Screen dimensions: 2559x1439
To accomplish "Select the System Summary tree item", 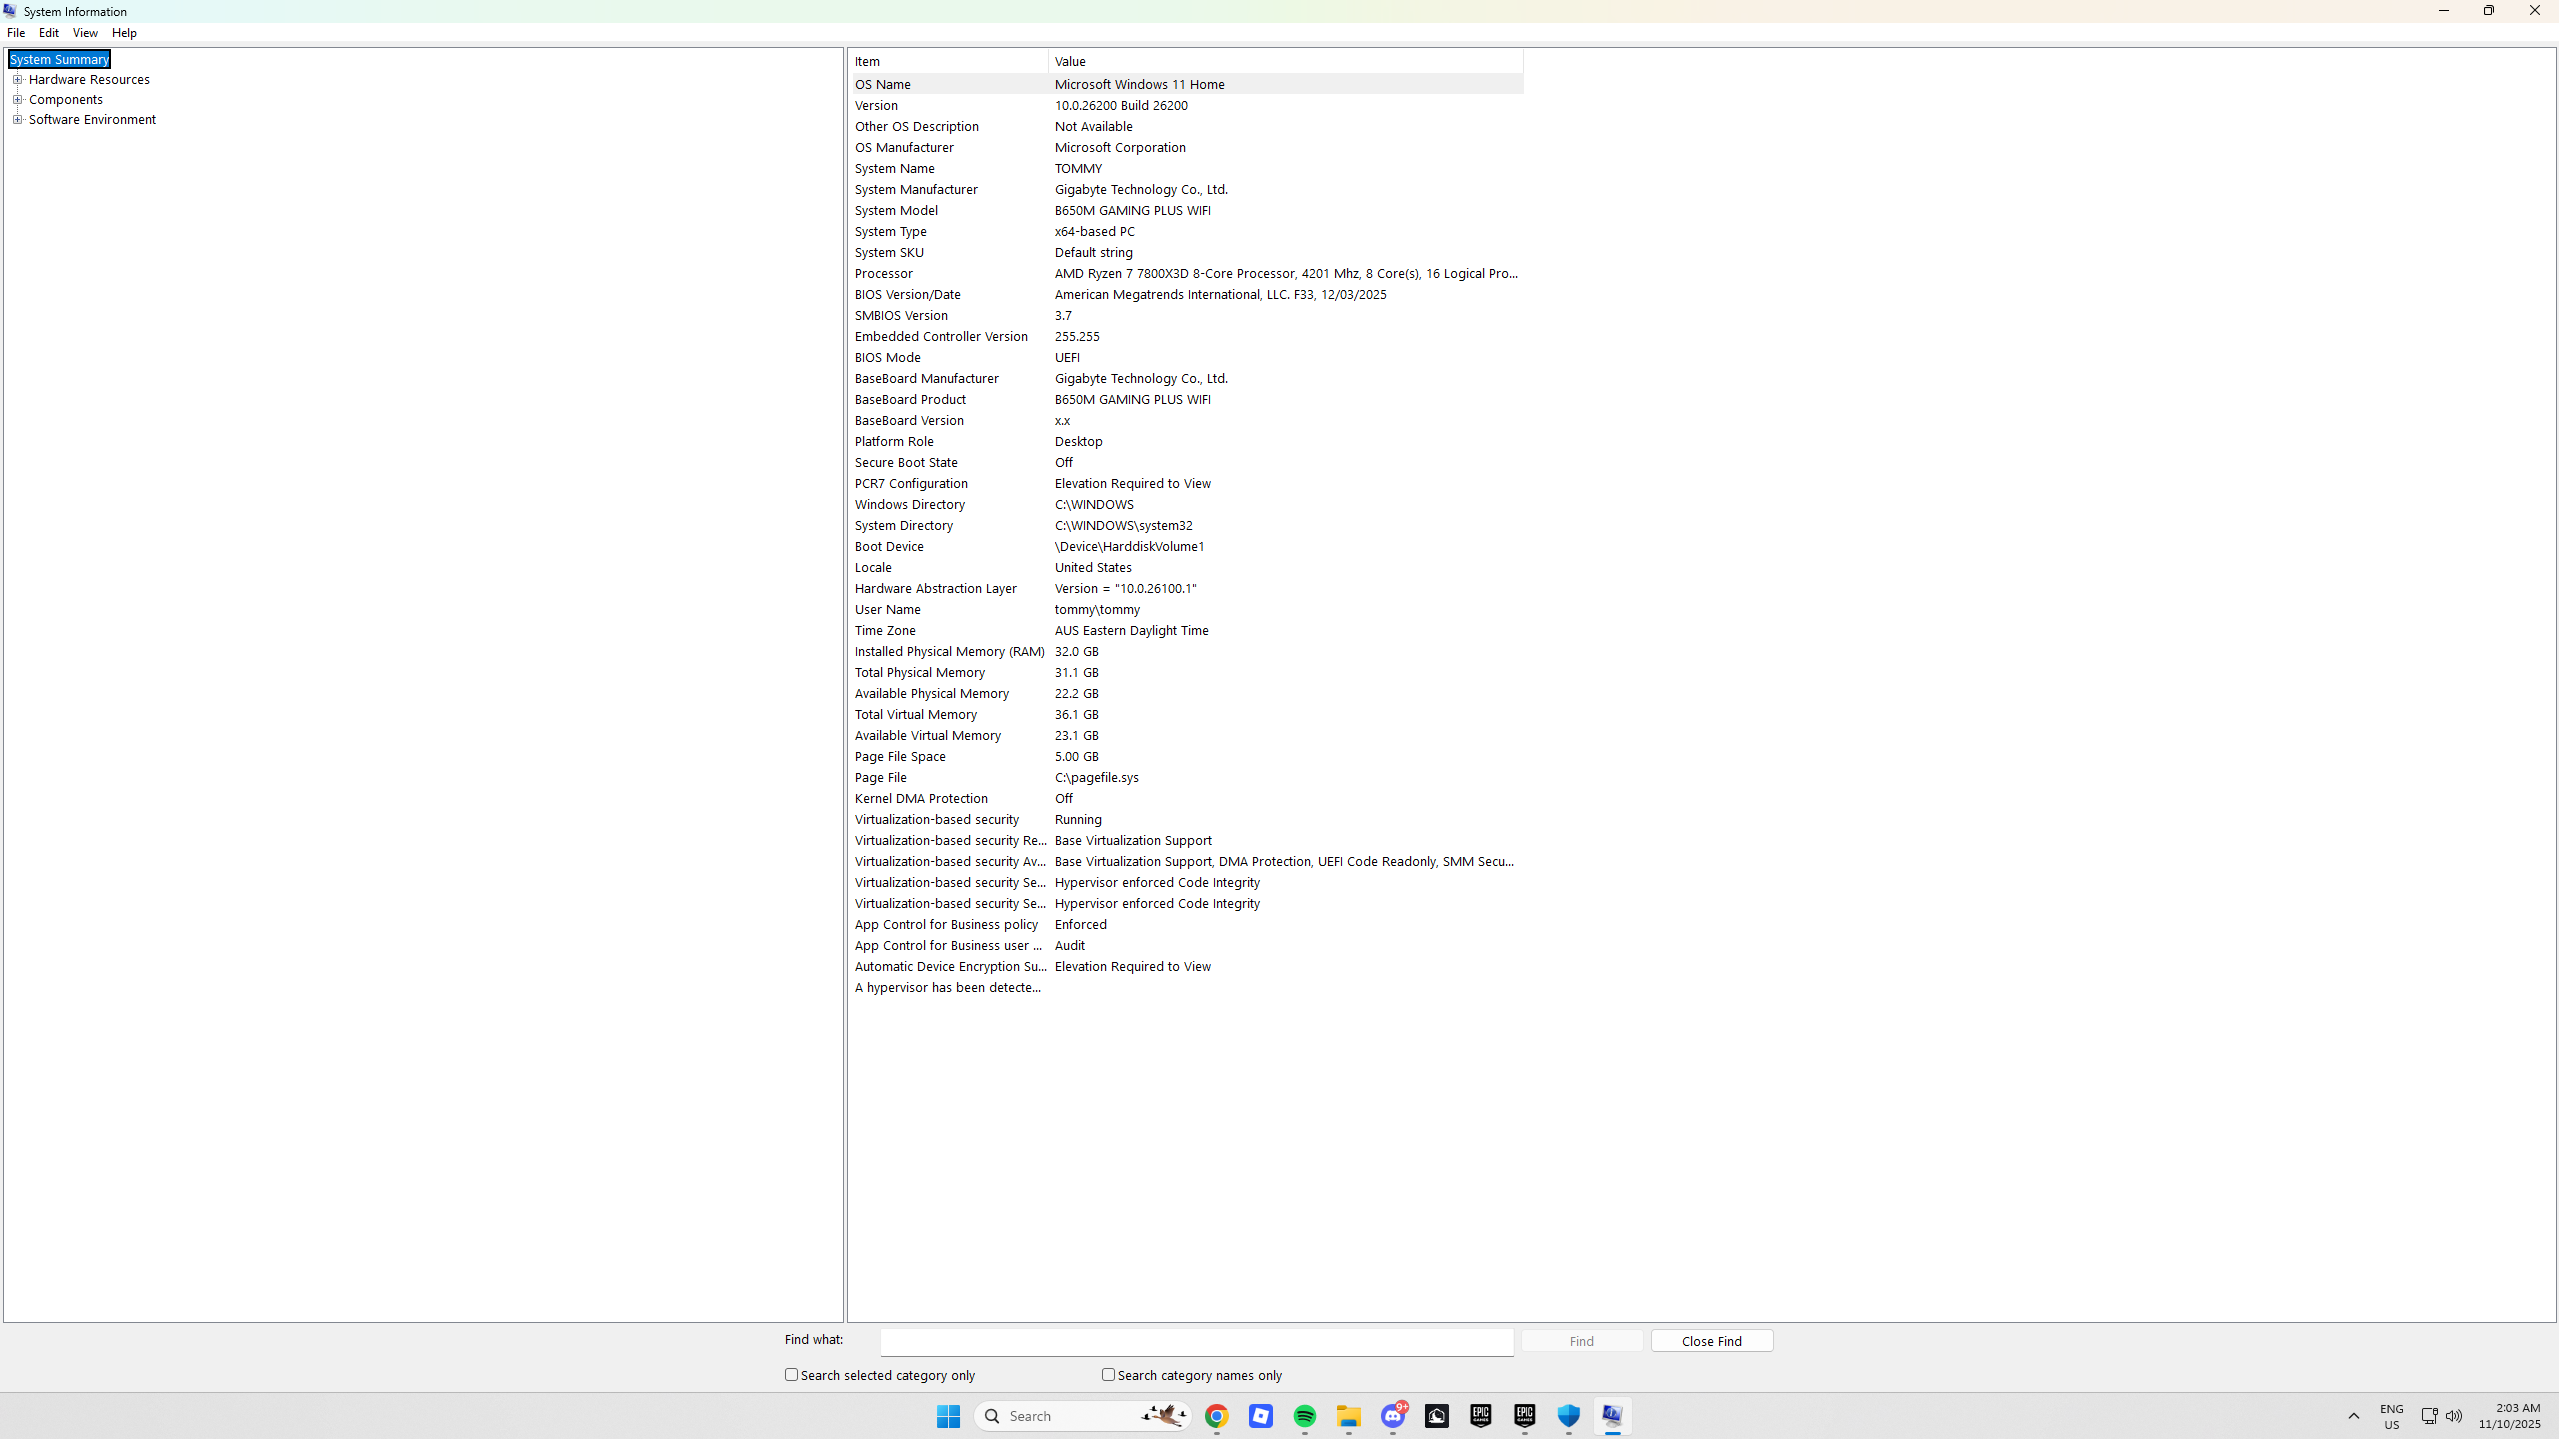I will [59, 60].
